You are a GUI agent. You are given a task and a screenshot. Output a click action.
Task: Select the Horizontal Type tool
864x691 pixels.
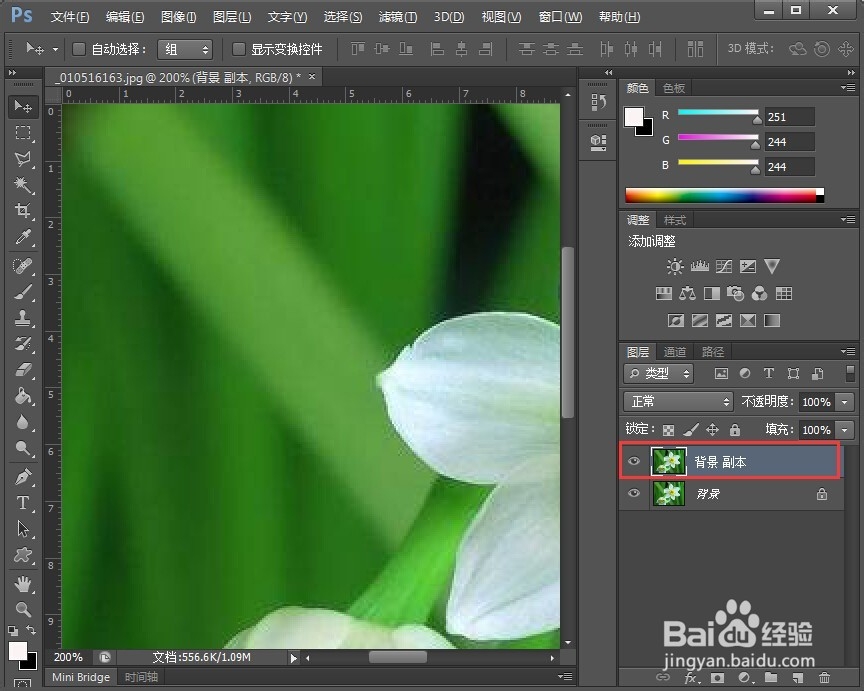tap(23, 503)
